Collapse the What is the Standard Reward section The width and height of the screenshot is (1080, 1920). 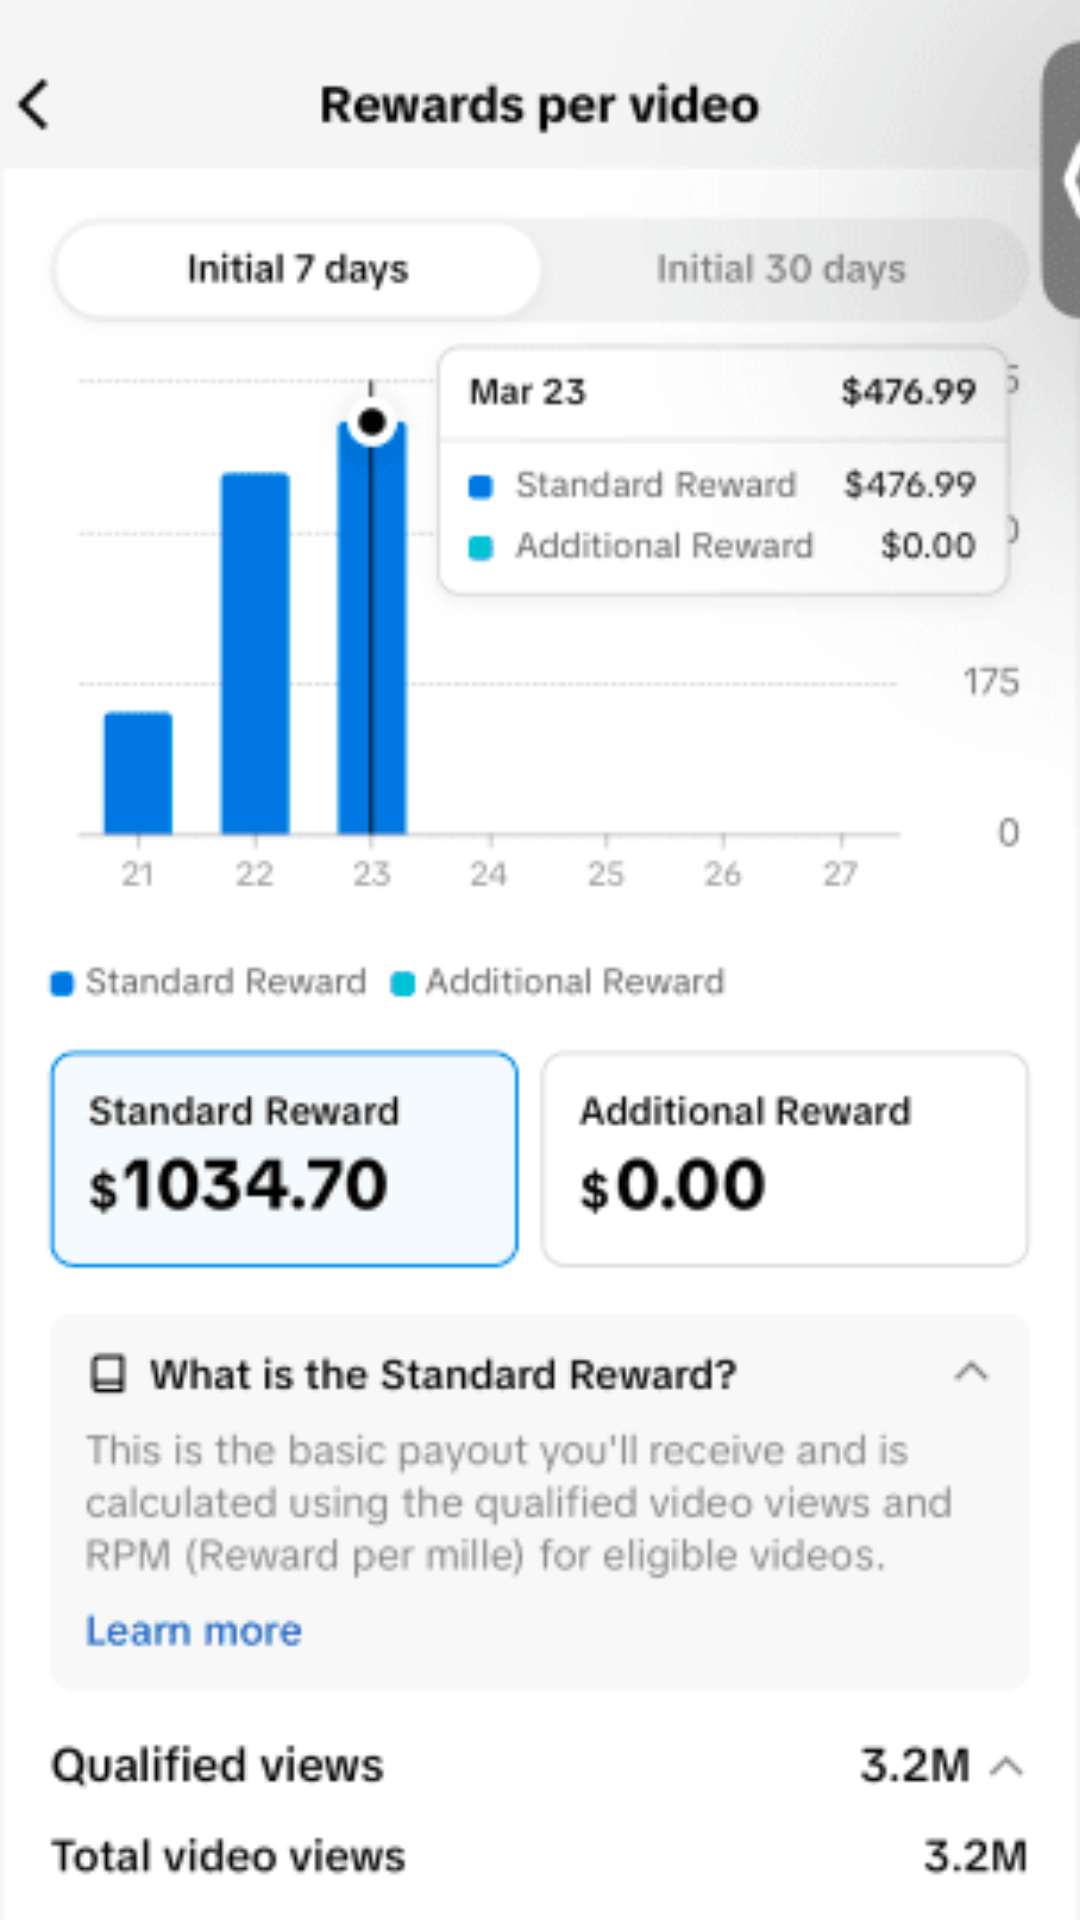pos(971,1372)
